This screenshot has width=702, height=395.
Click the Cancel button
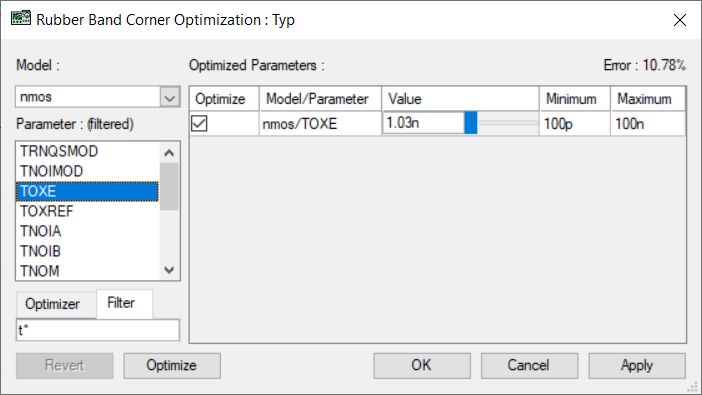point(529,365)
